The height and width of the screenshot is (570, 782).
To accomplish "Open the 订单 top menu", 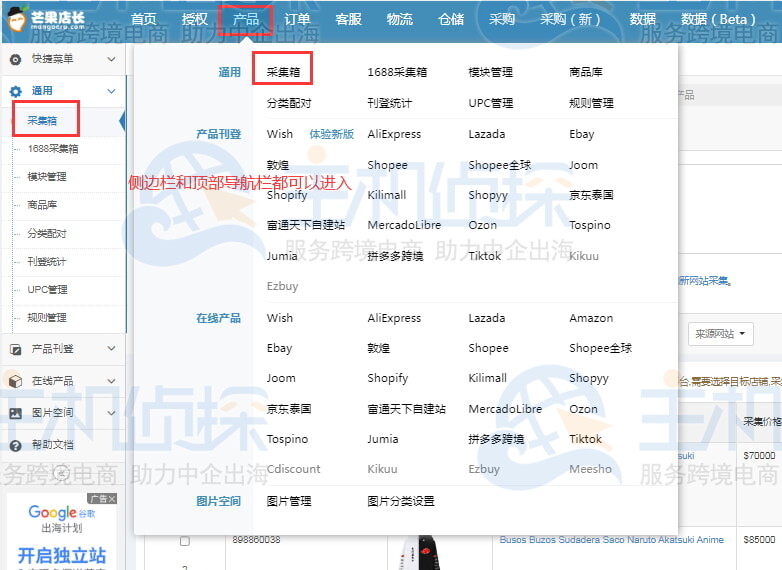I will [297, 19].
